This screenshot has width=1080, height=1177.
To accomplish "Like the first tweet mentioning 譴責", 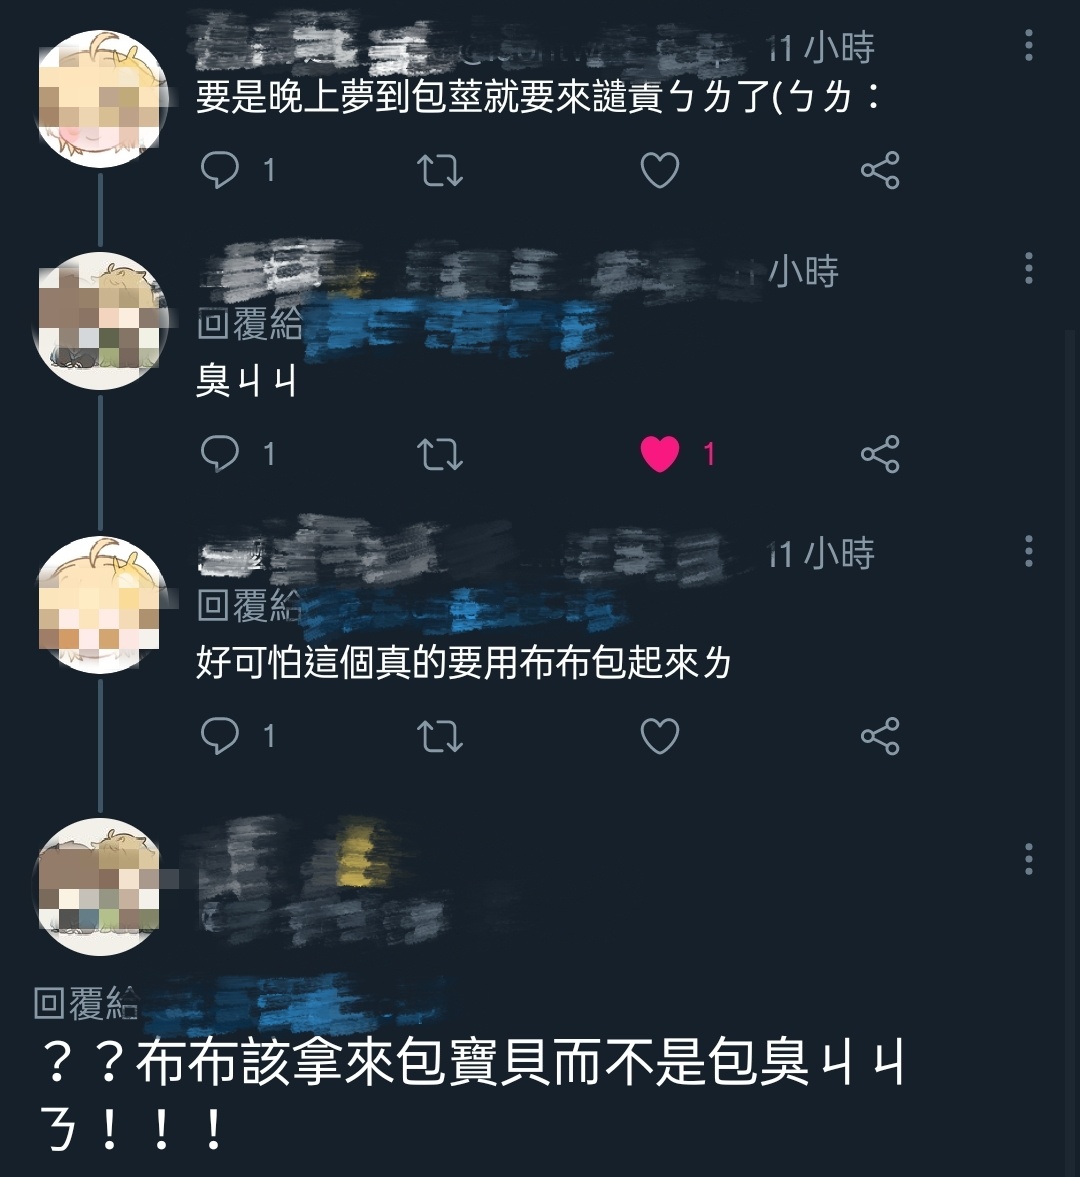I will click(x=660, y=170).
